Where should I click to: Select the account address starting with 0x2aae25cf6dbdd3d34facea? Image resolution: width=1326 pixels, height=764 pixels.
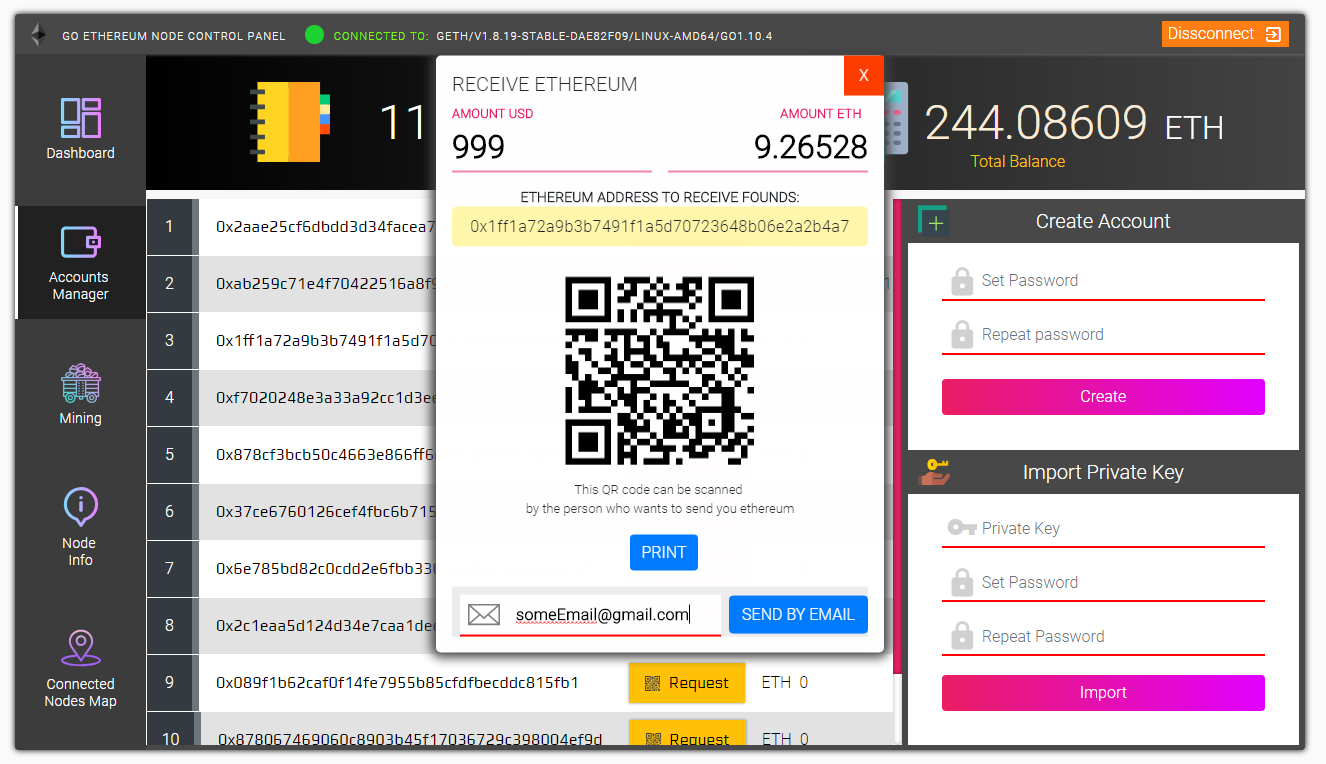pyautogui.click(x=326, y=227)
